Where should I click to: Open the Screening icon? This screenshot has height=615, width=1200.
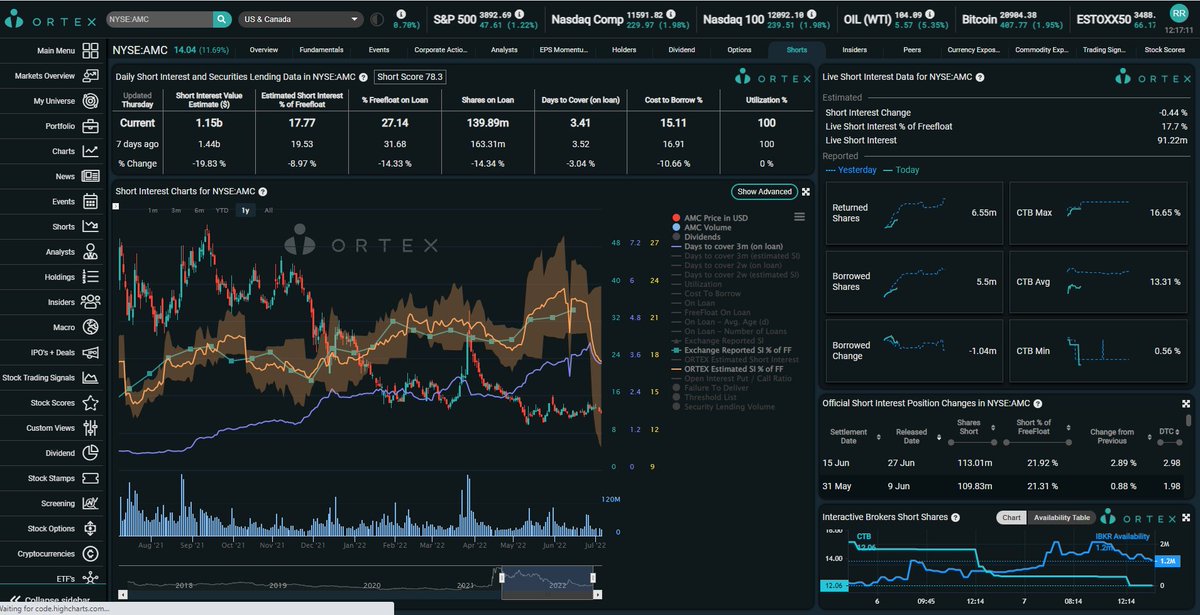pyautogui.click(x=91, y=504)
